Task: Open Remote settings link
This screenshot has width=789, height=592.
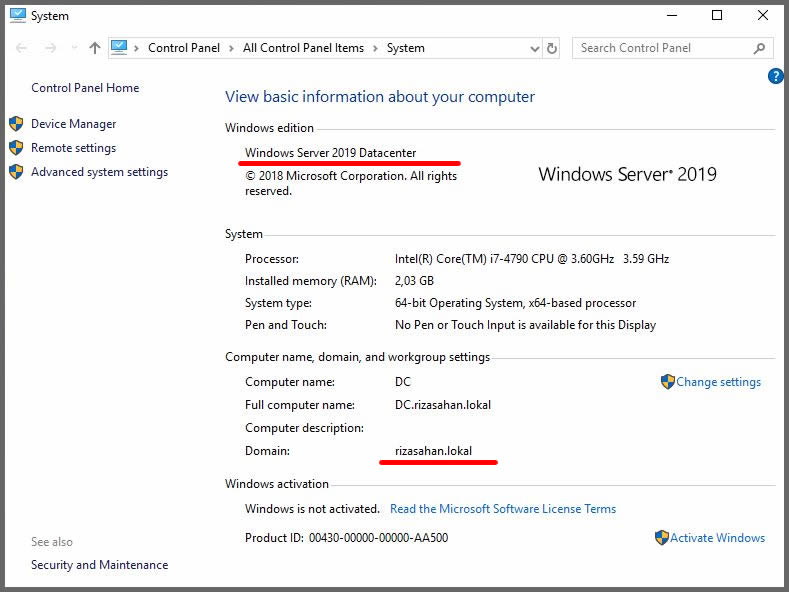Action: pyautogui.click(x=73, y=148)
